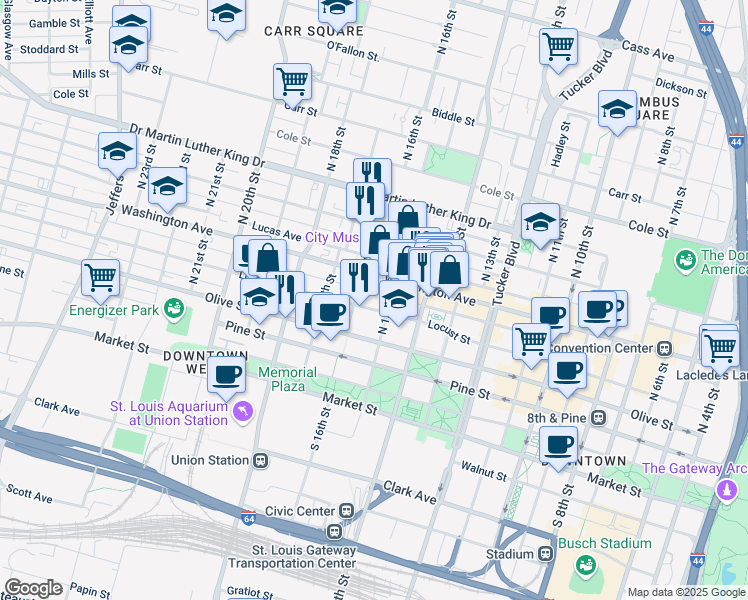Click the St. Louis Aquarium dolphin pin

click(x=243, y=412)
